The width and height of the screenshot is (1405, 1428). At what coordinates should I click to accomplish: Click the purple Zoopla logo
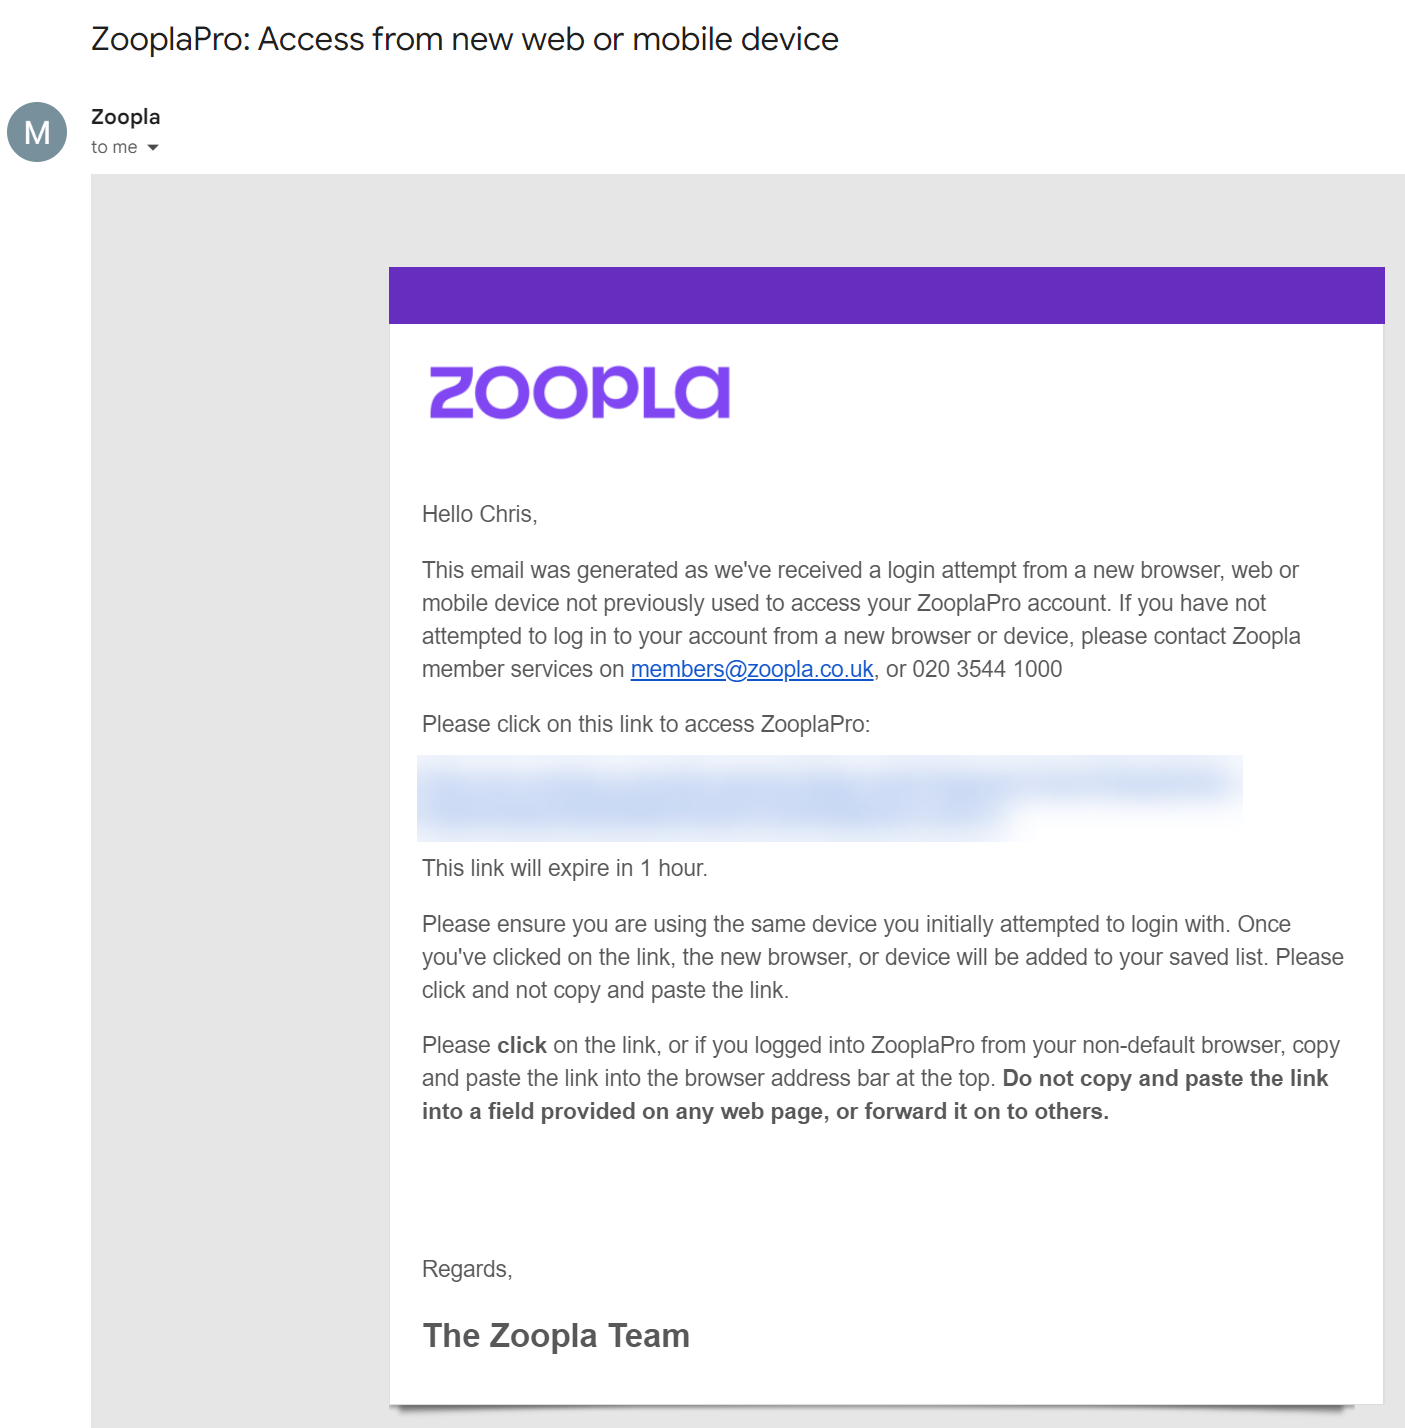click(580, 393)
